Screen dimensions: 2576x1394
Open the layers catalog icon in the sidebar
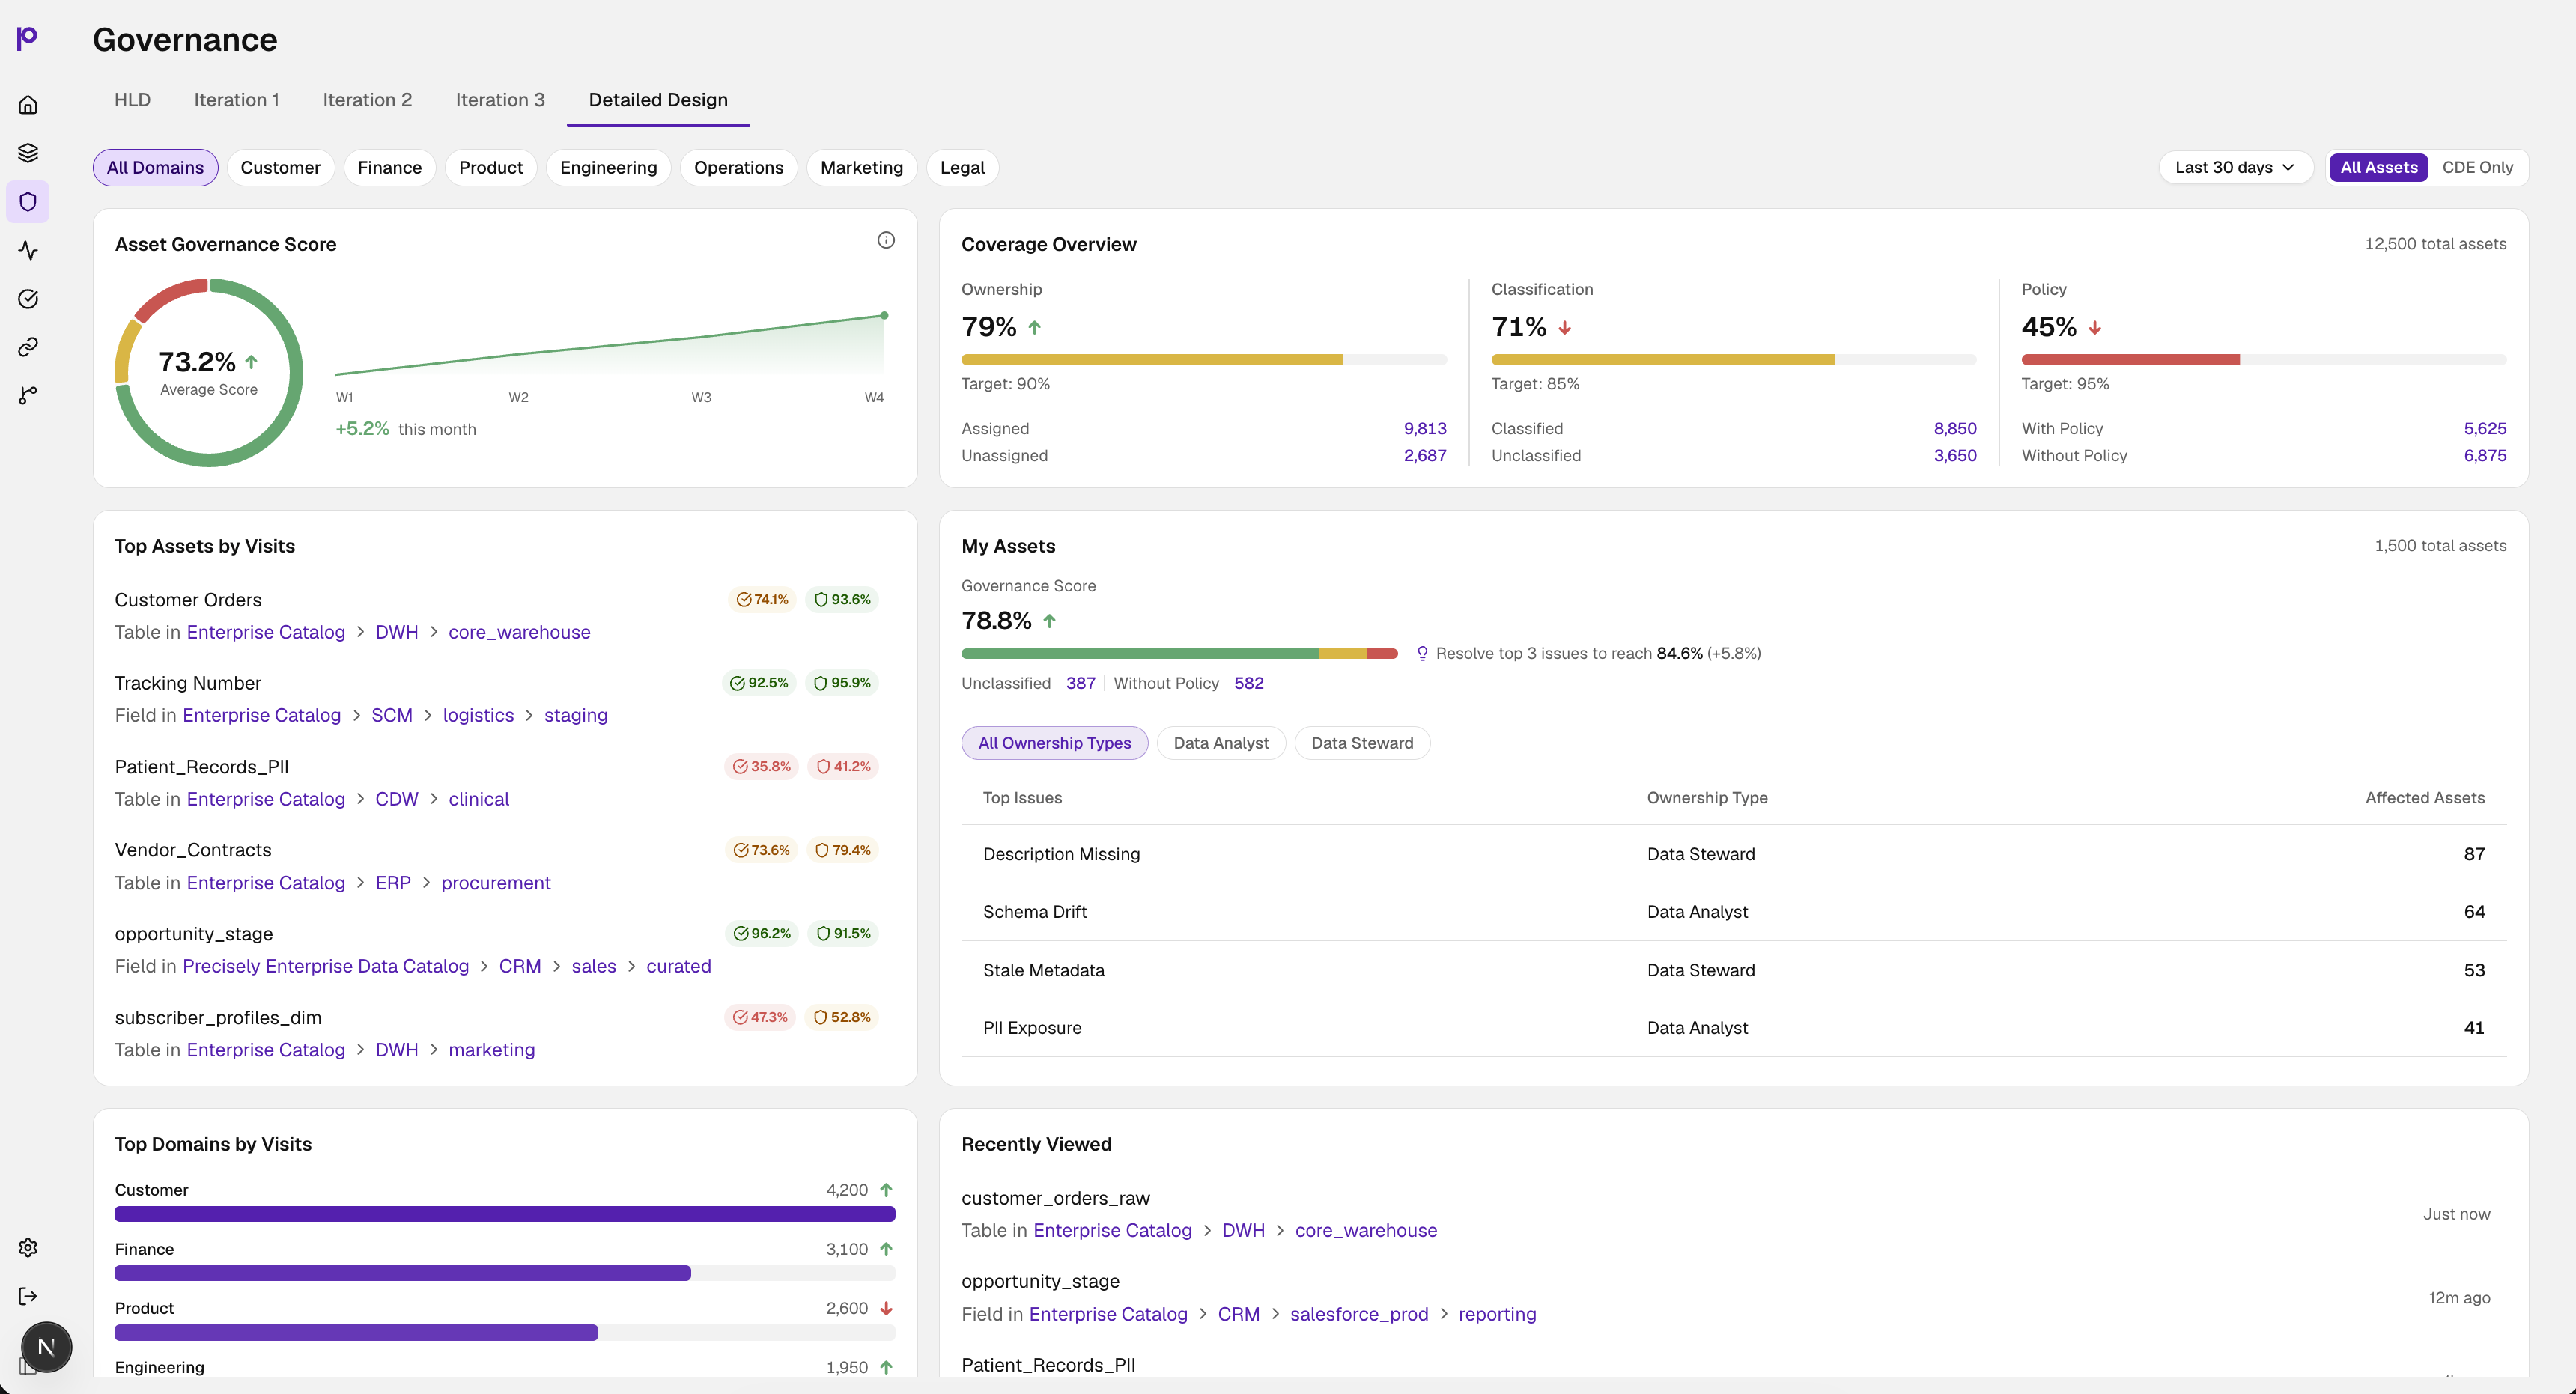click(x=28, y=153)
